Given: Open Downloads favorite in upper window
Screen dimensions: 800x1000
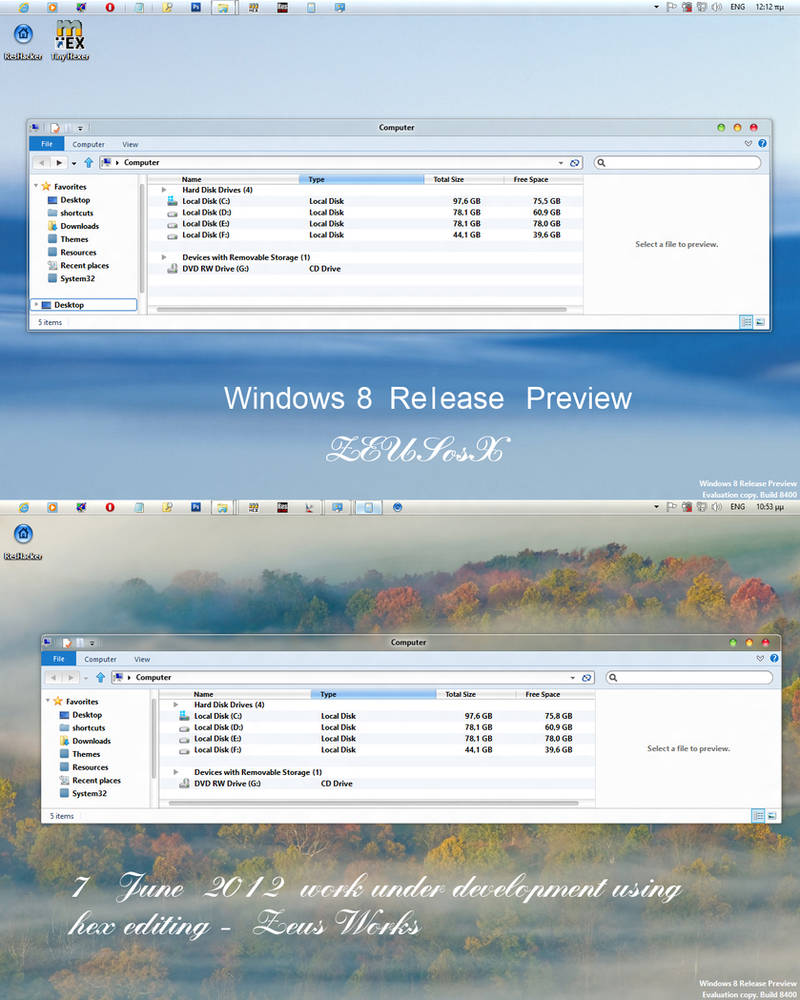Looking at the screenshot, I should pos(73,226).
